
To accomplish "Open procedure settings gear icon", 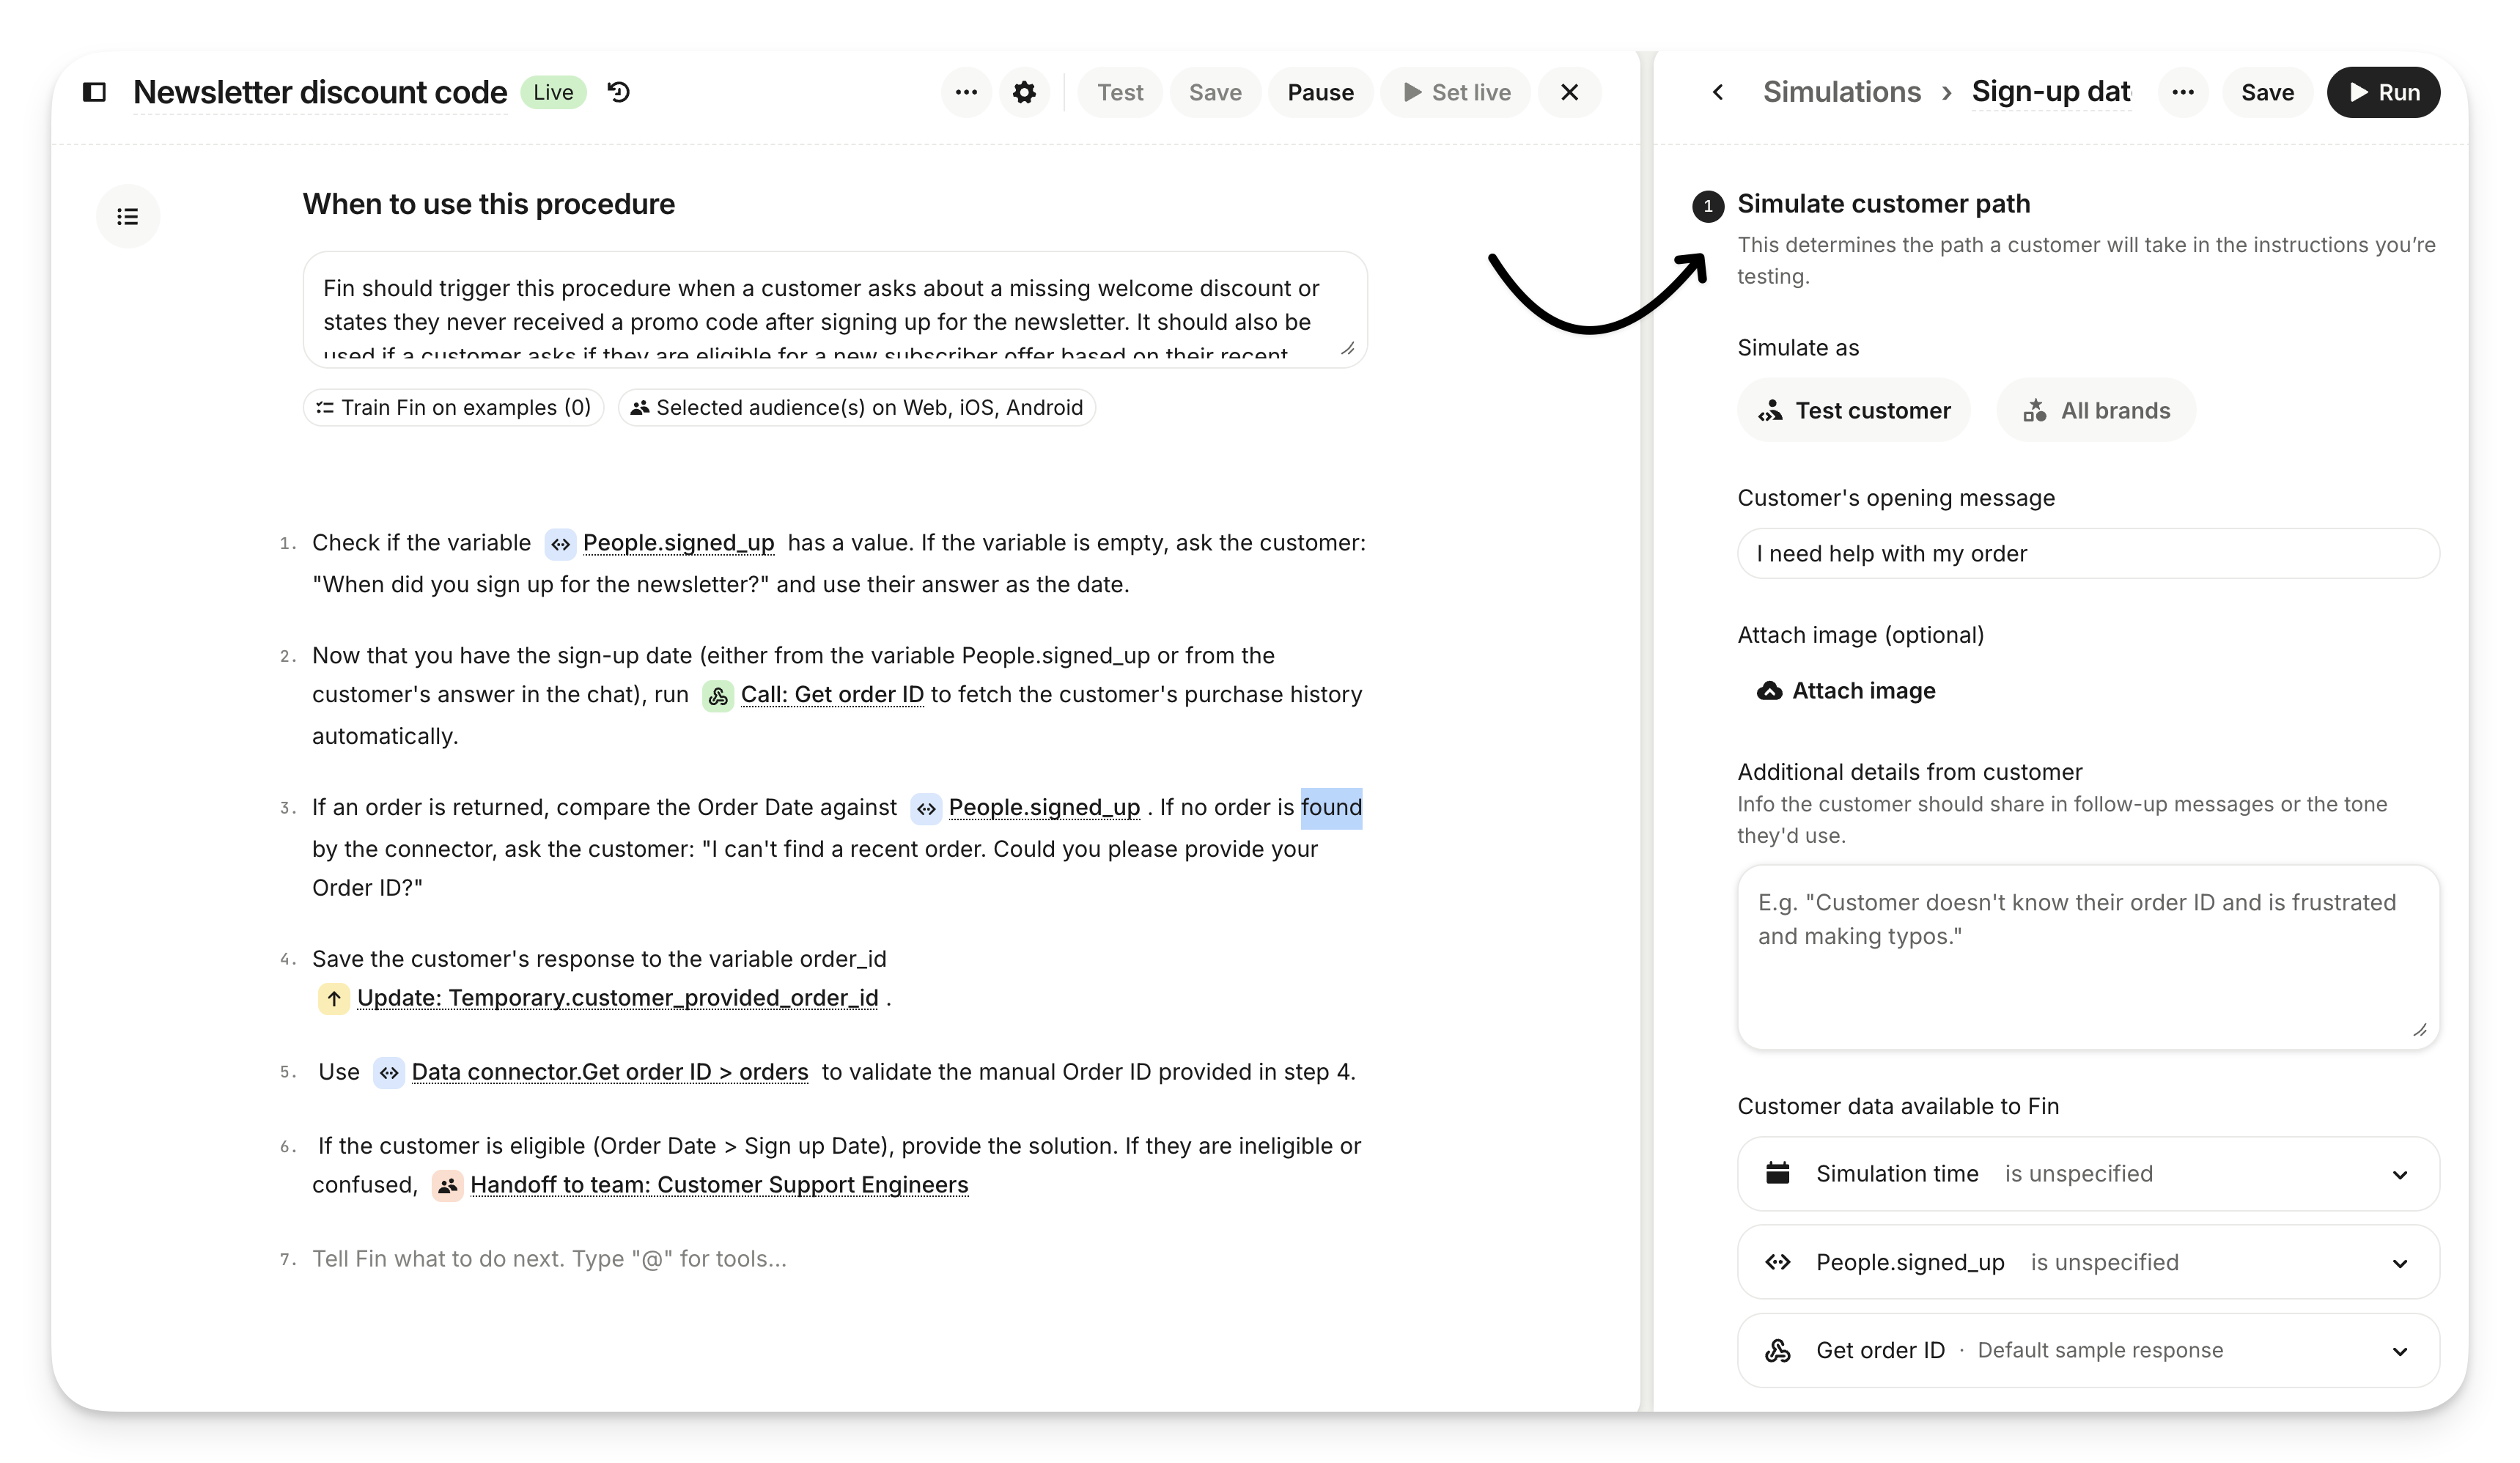I will (x=1024, y=92).
